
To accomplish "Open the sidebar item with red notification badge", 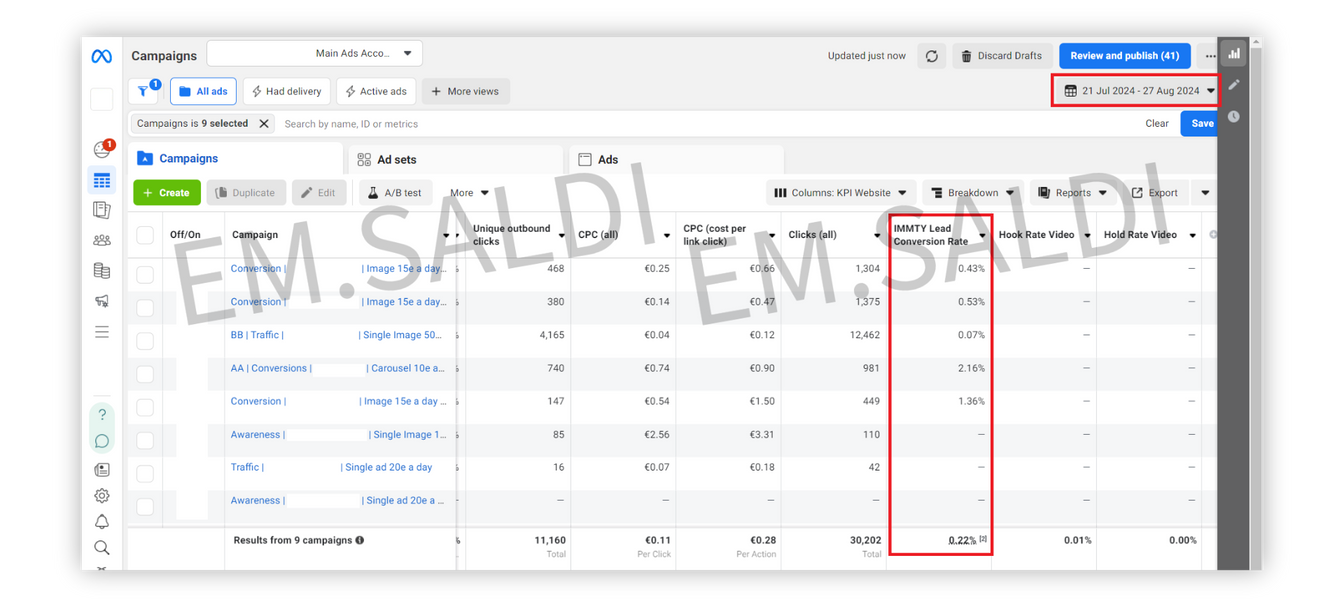I will (x=102, y=149).
